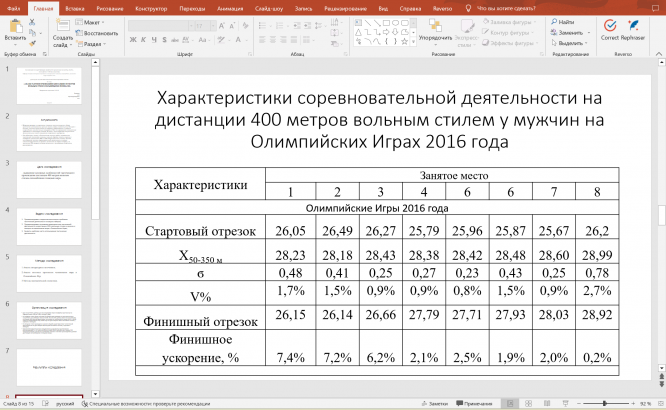The height and width of the screenshot is (410, 666).
Task: Switch to Reading view icon
Action: click(547, 404)
